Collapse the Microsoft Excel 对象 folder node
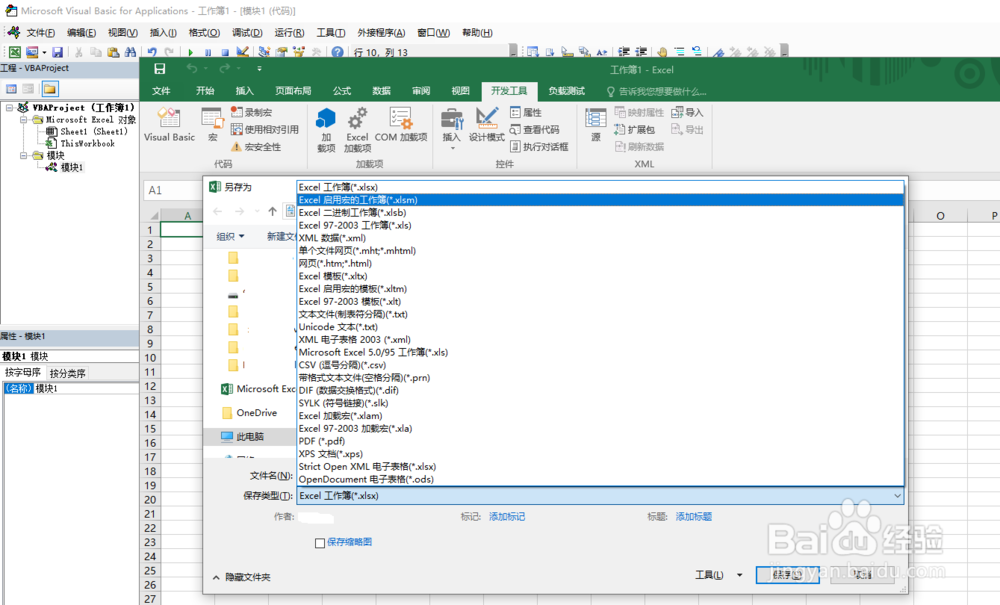 [x=23, y=119]
